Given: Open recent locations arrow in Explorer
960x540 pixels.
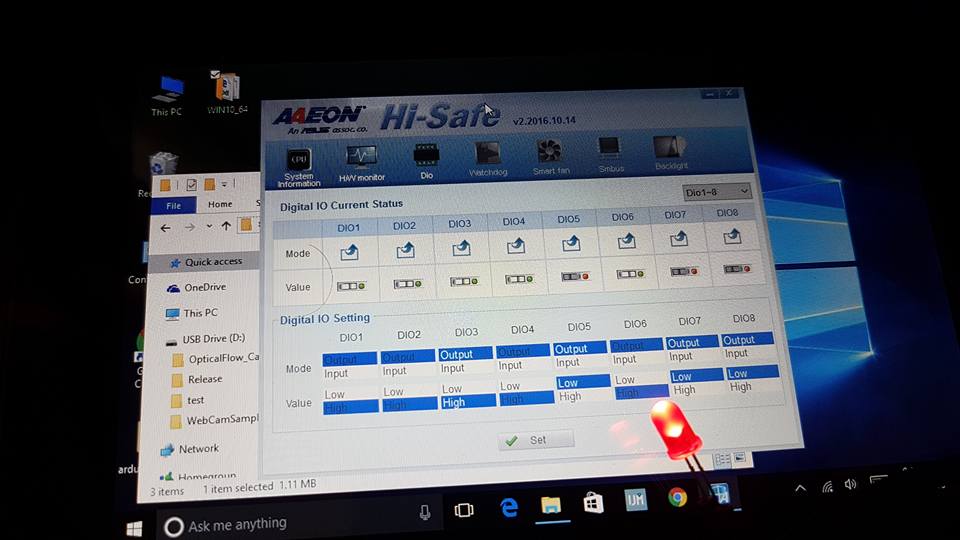Looking at the screenshot, I should [x=209, y=227].
